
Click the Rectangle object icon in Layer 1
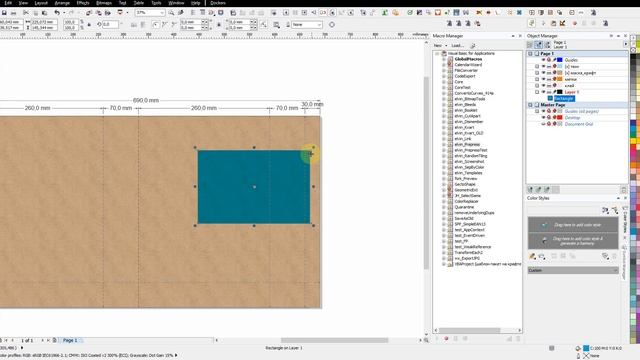[x=550, y=98]
